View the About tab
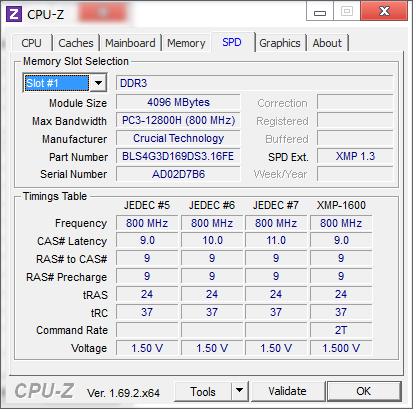The height and width of the screenshot is (413, 416). click(x=327, y=43)
